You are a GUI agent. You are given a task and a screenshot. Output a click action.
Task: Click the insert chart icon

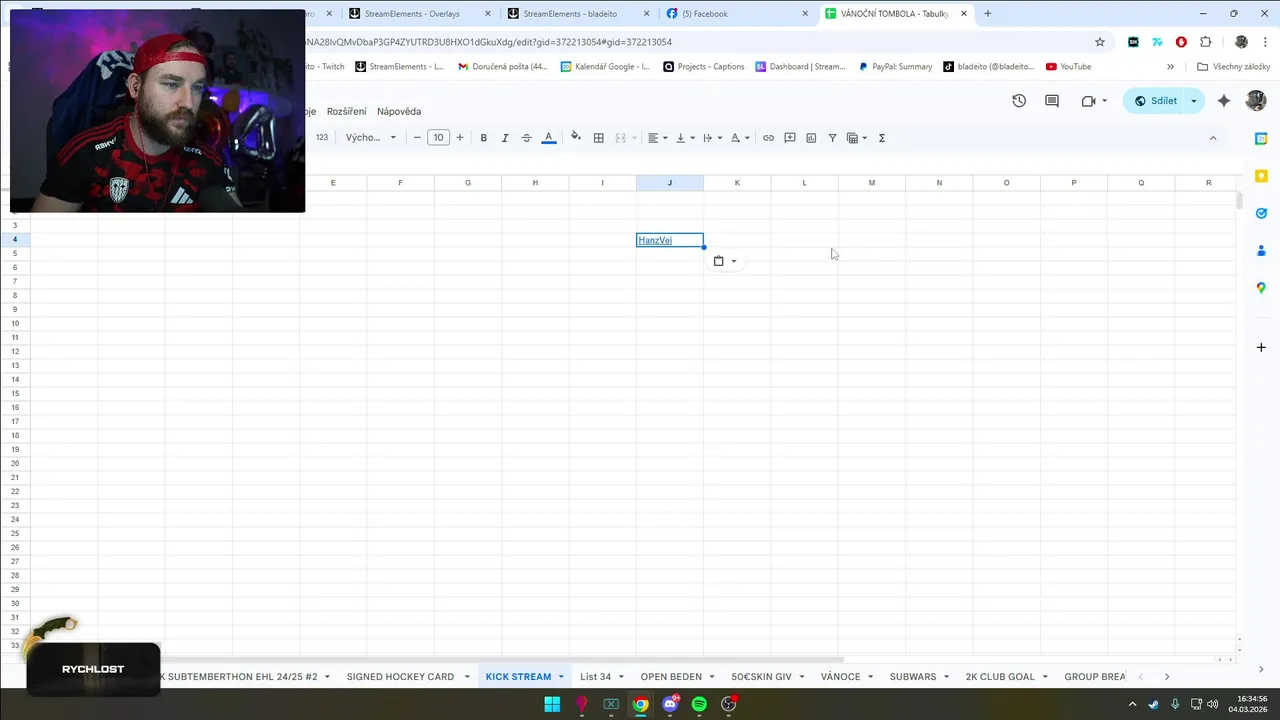tap(811, 138)
